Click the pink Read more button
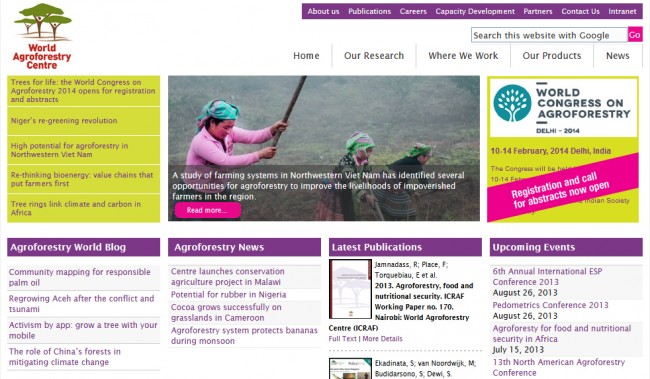650x379 pixels. [207, 210]
